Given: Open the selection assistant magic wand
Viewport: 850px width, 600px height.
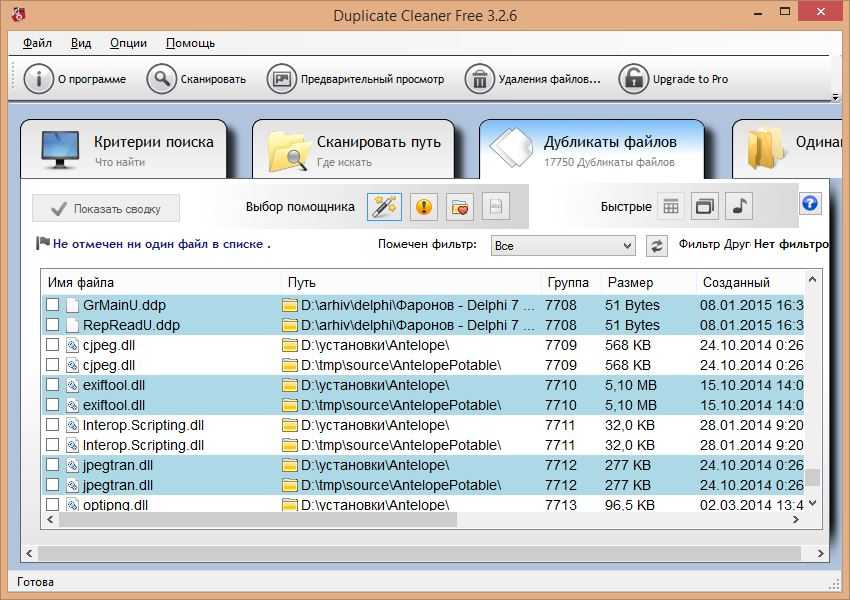Looking at the screenshot, I should (384, 207).
